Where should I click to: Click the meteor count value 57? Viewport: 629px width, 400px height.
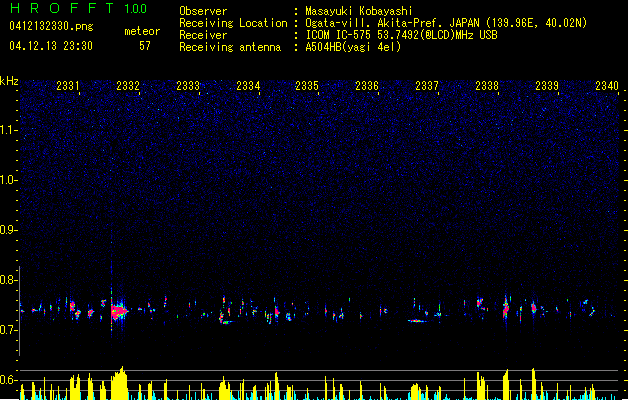point(145,46)
